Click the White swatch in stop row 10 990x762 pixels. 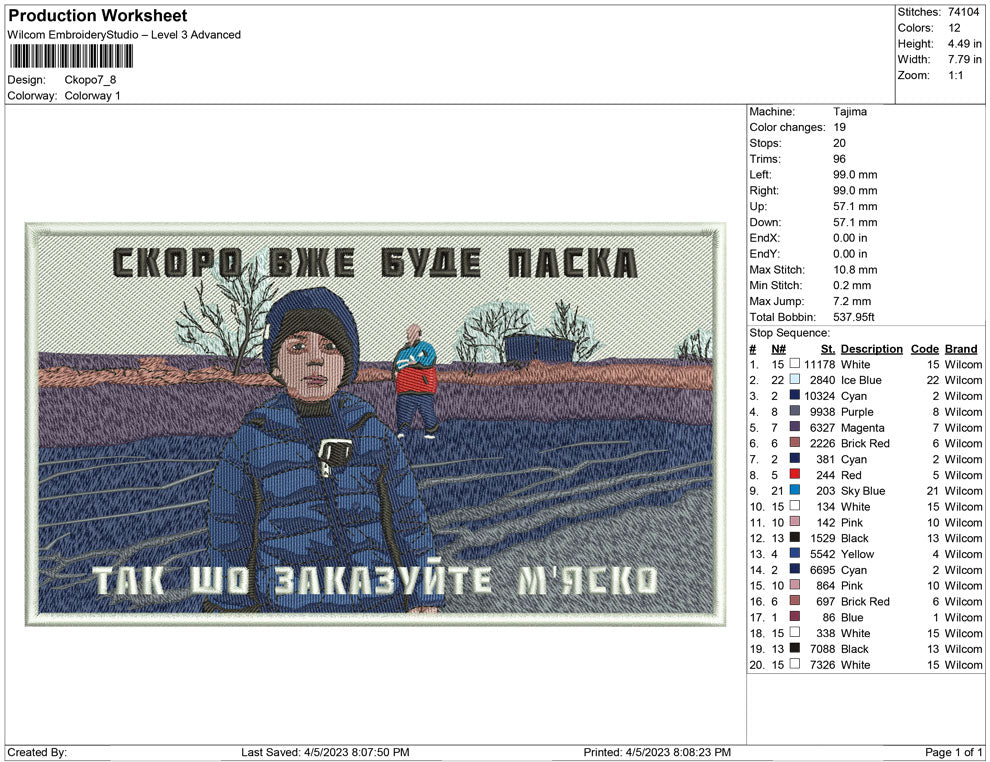pos(795,506)
